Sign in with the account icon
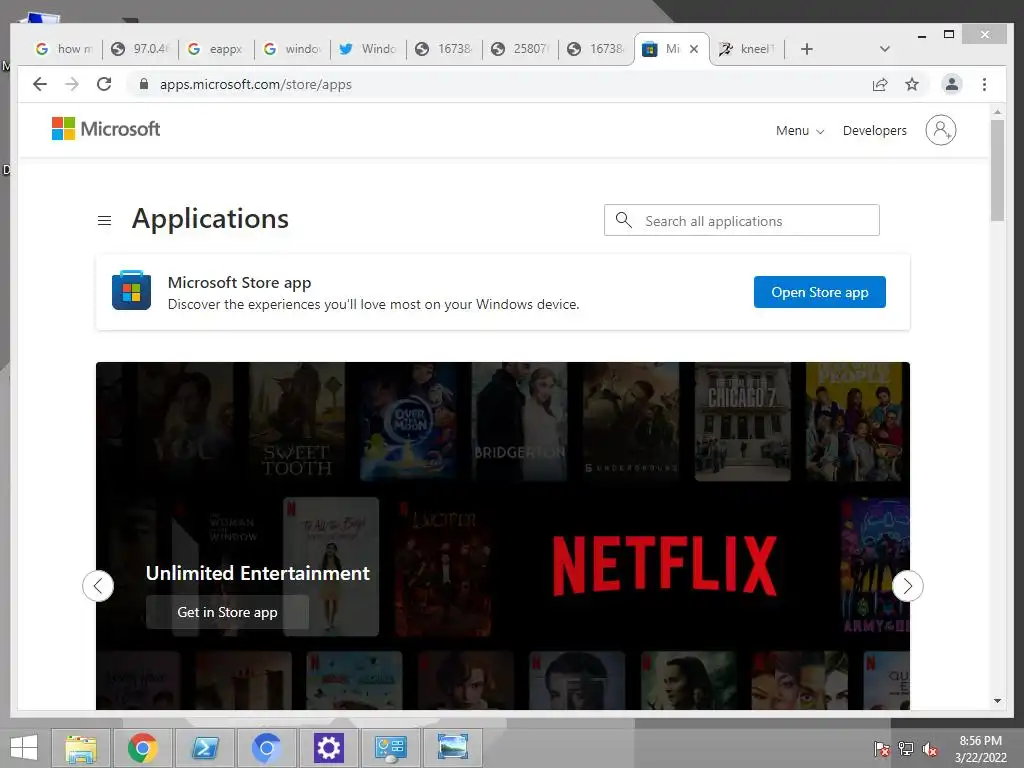This screenshot has width=1024, height=768. pos(940,130)
